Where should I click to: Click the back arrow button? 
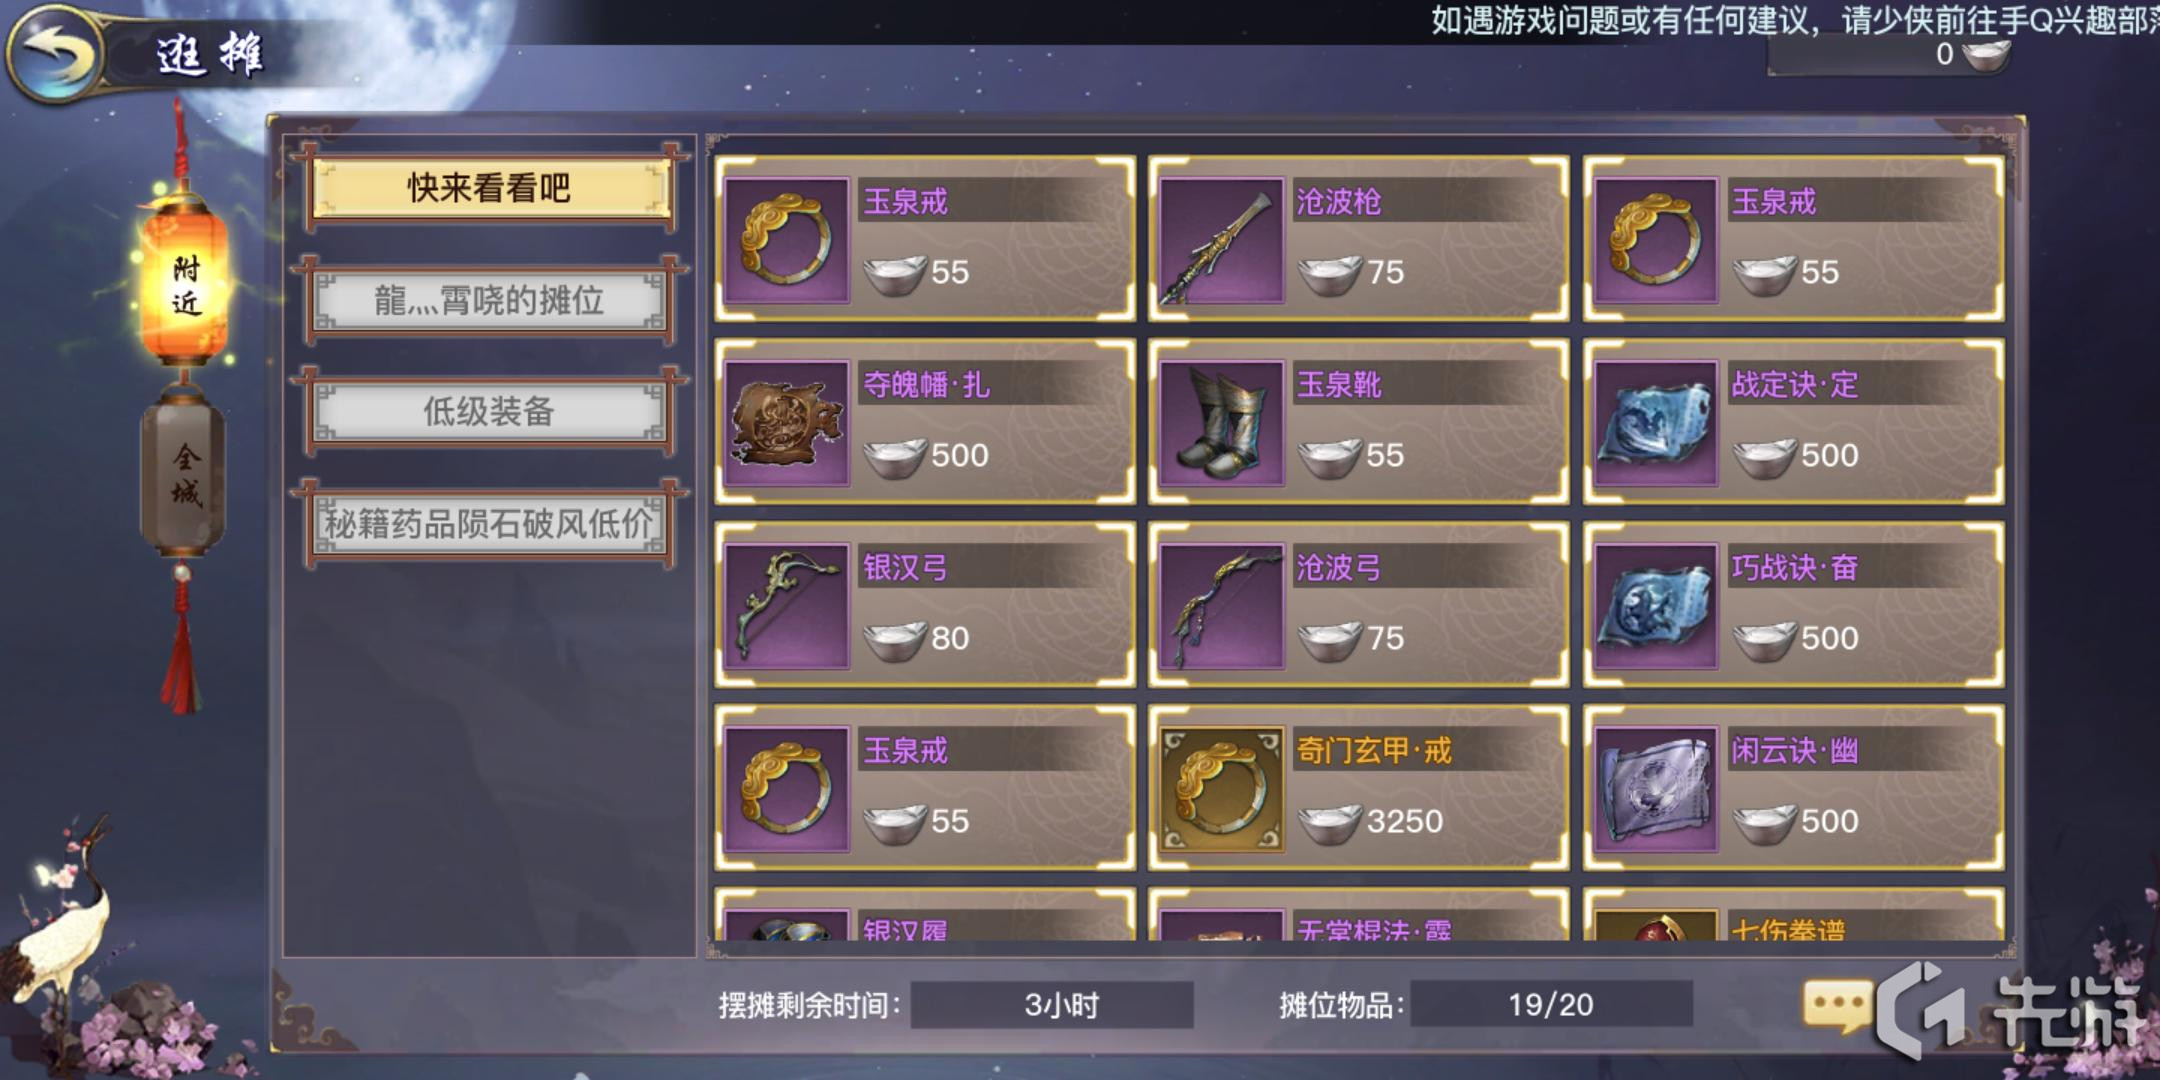pos(55,53)
